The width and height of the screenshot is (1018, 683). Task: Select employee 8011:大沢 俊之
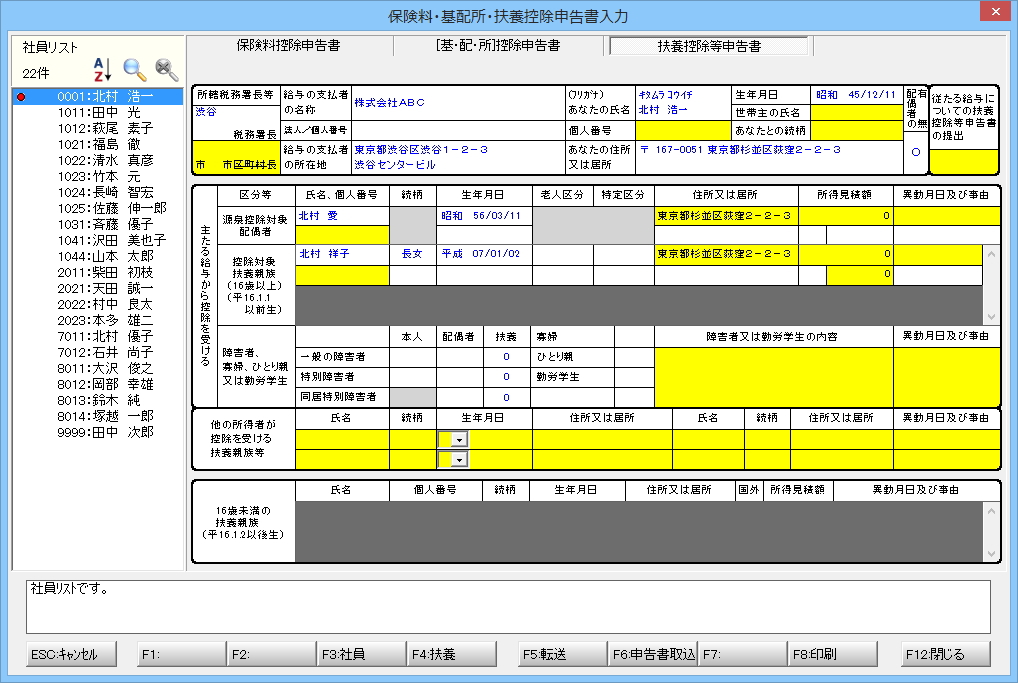(x=98, y=369)
